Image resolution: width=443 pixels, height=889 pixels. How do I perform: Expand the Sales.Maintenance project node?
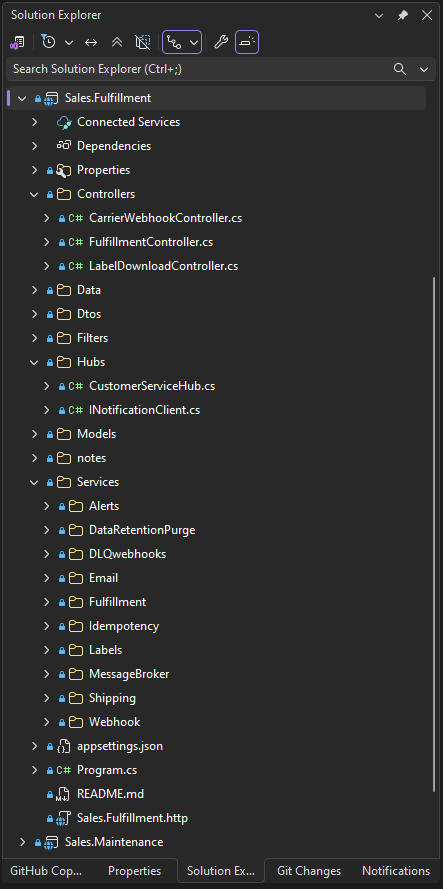[23, 843]
